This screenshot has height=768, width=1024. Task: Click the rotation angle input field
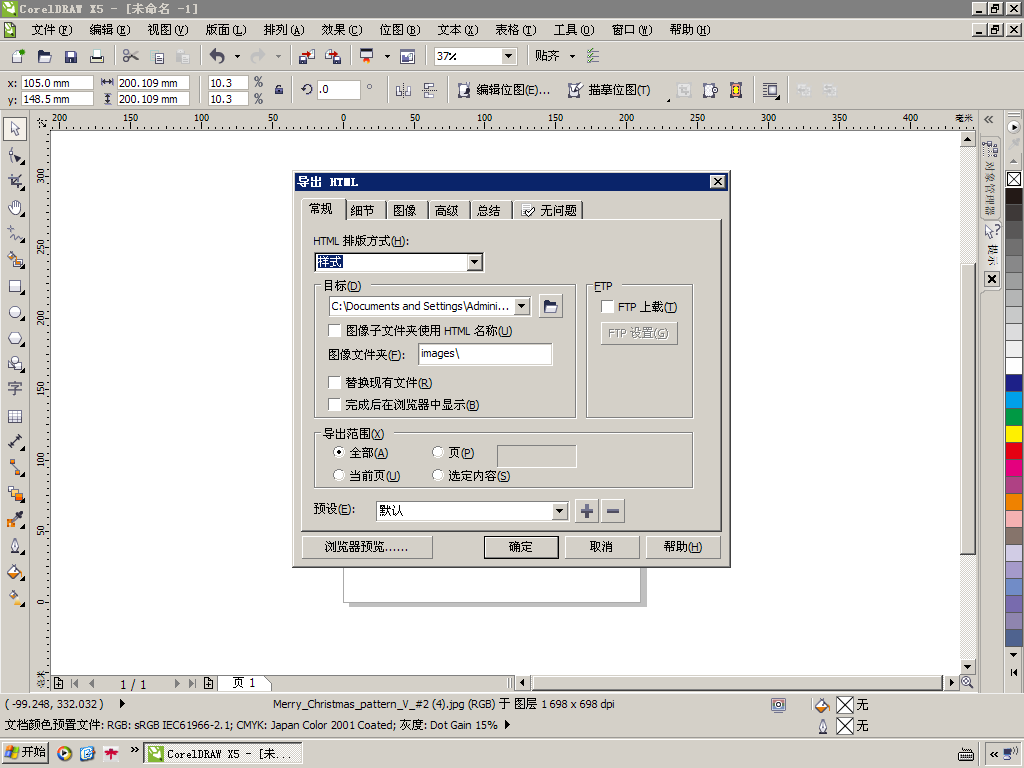tap(339, 89)
